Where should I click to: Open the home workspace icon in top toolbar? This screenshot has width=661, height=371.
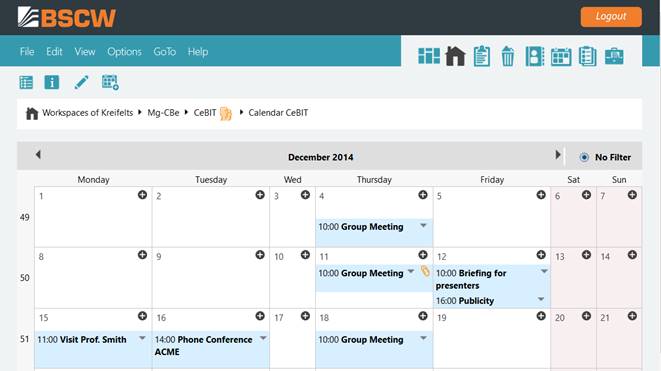(x=455, y=56)
